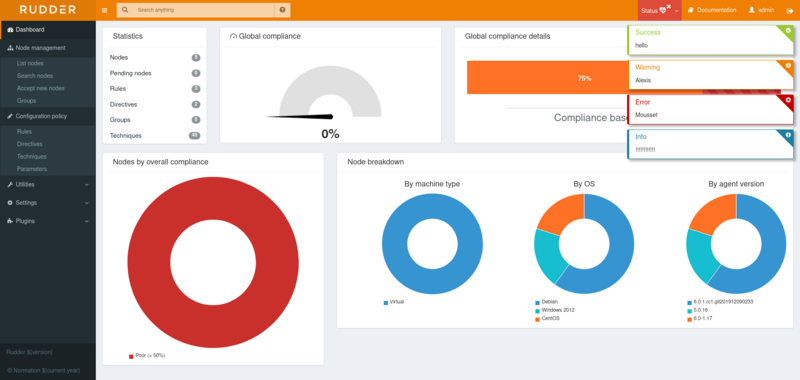Open the Dashboard page
This screenshot has width=800, height=380.
click(48, 30)
